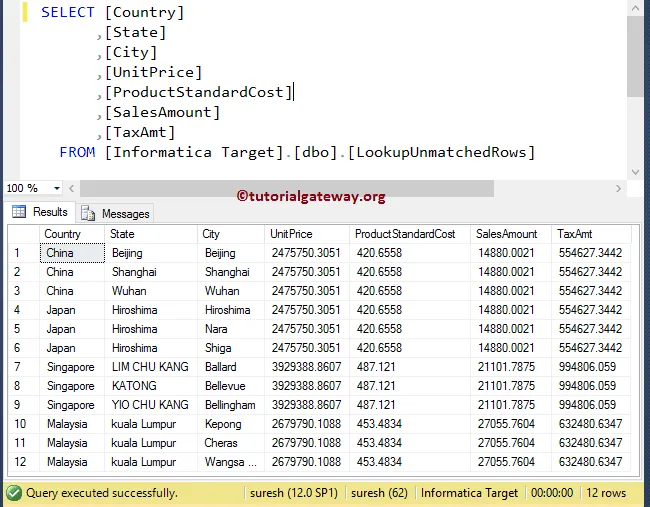Click the editor scroll down arrow
Viewport: 650px width, 507px height.
[x=635, y=172]
